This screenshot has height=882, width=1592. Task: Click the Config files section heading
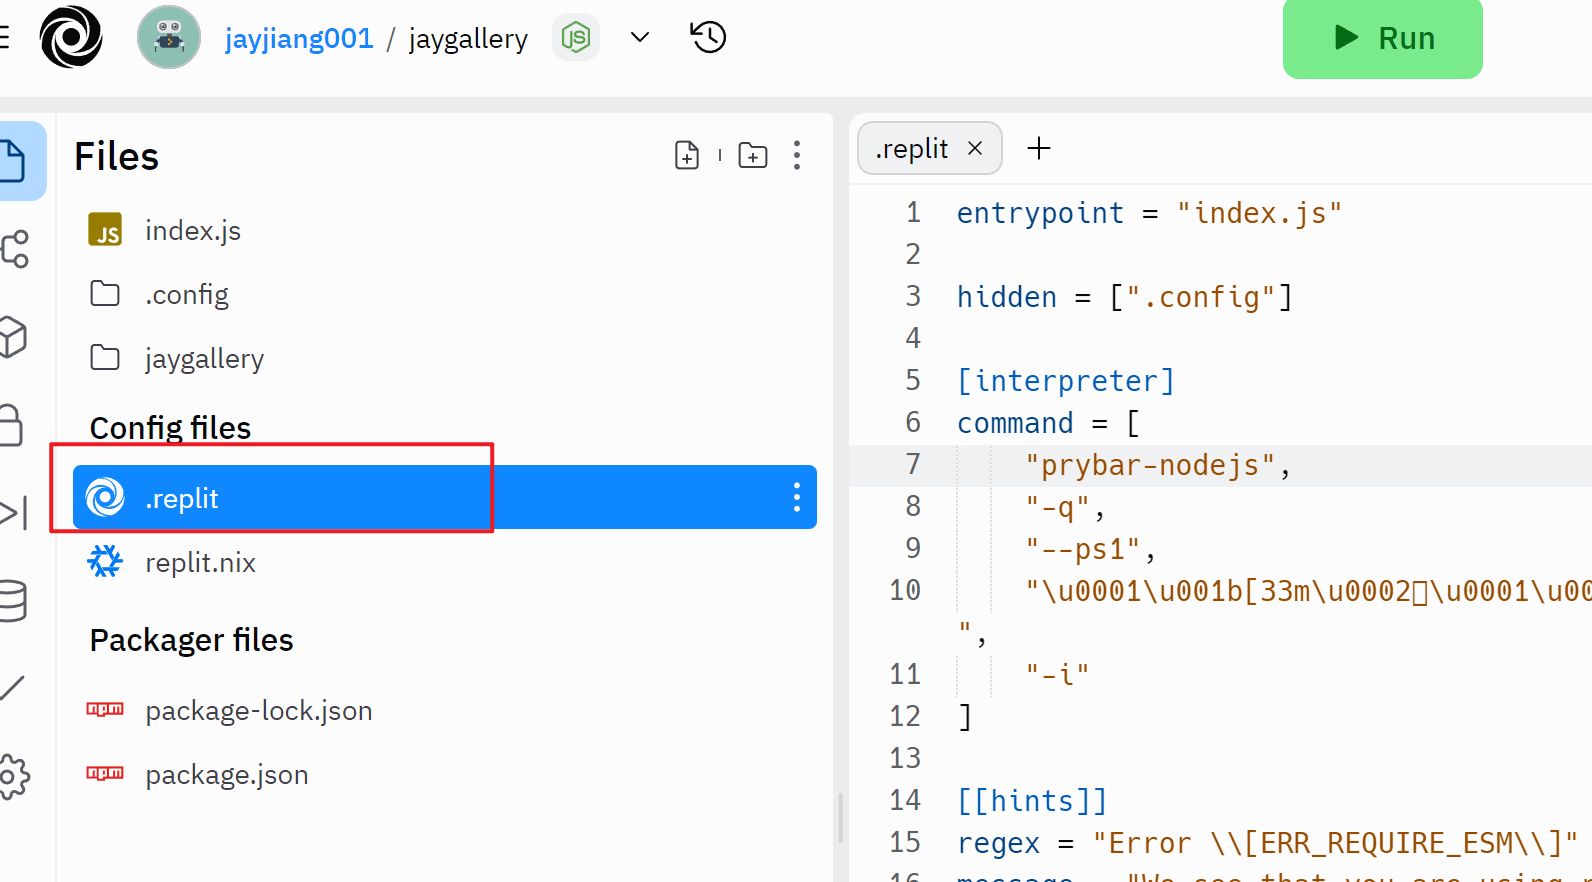coord(170,428)
